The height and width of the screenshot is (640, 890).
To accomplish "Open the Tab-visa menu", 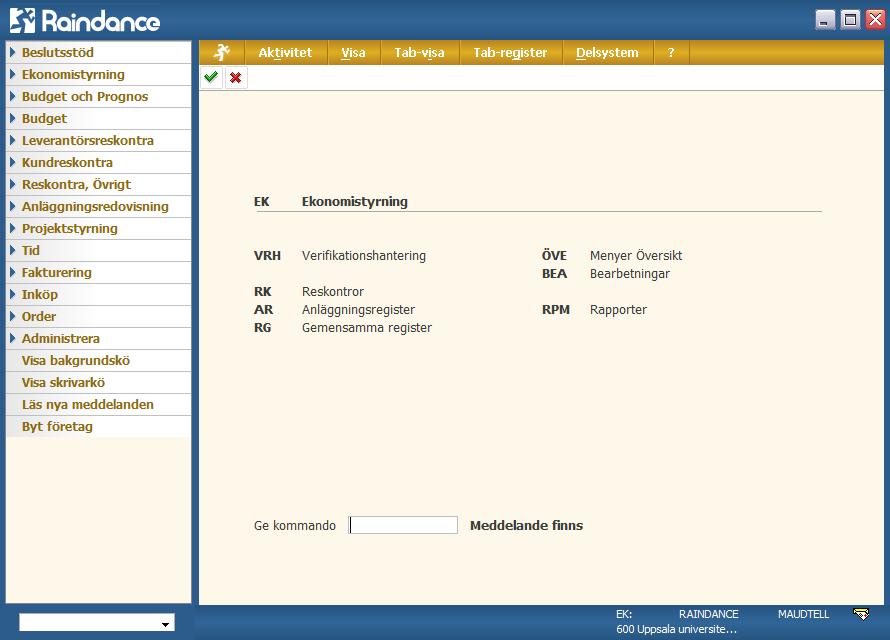I will [419, 53].
